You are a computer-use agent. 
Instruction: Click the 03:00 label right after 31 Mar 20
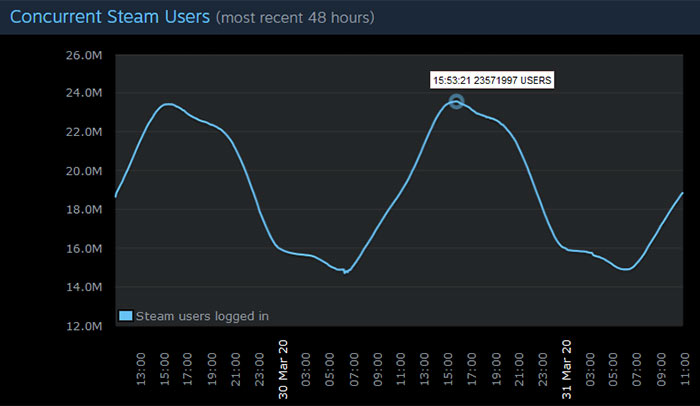[x=590, y=369]
